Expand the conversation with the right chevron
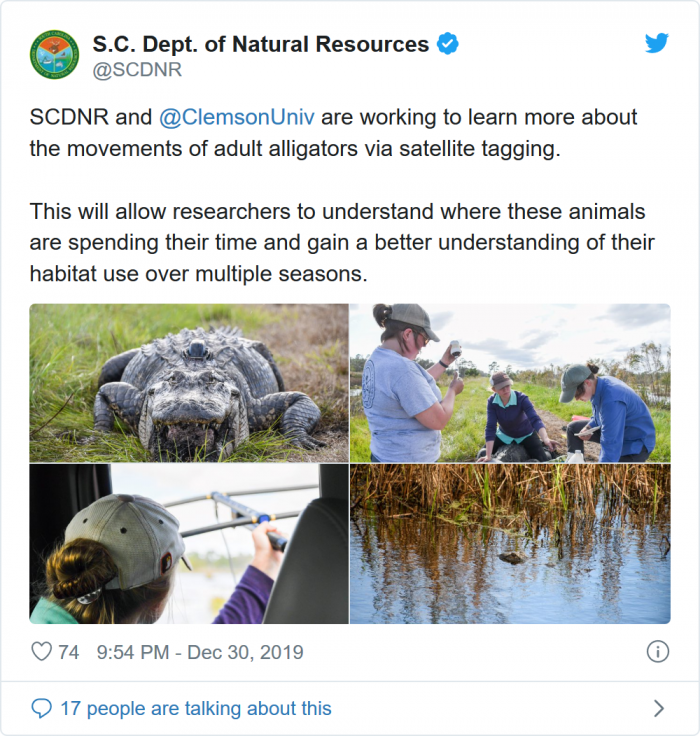Screen dimensions: 700x736 pyautogui.click(x=658, y=709)
